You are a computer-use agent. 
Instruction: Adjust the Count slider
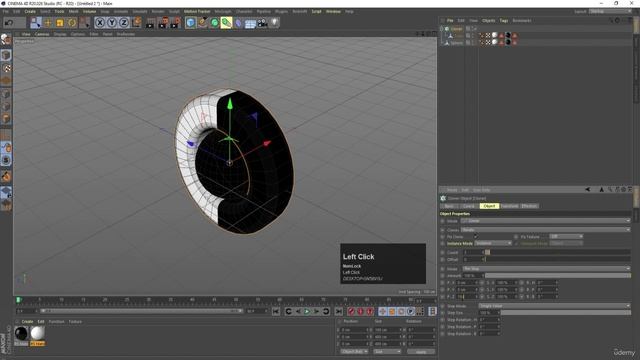point(558,252)
